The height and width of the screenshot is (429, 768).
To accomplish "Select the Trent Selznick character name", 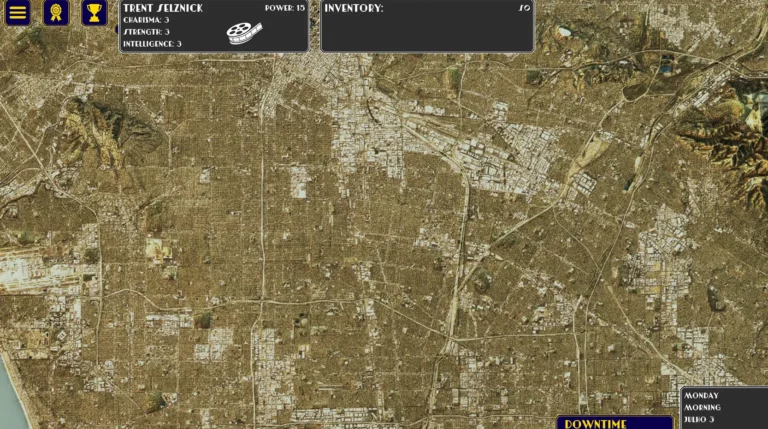I will point(162,8).
